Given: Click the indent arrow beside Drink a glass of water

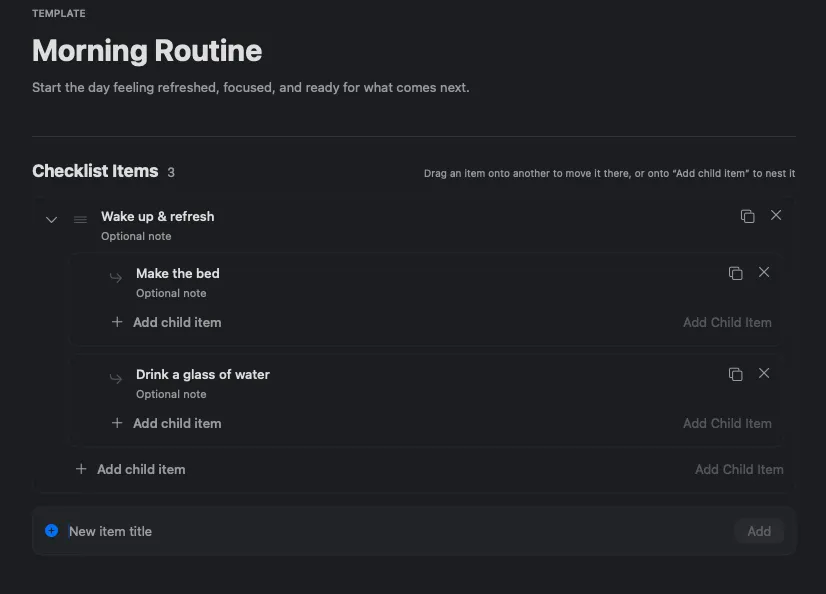Looking at the screenshot, I should (115, 378).
